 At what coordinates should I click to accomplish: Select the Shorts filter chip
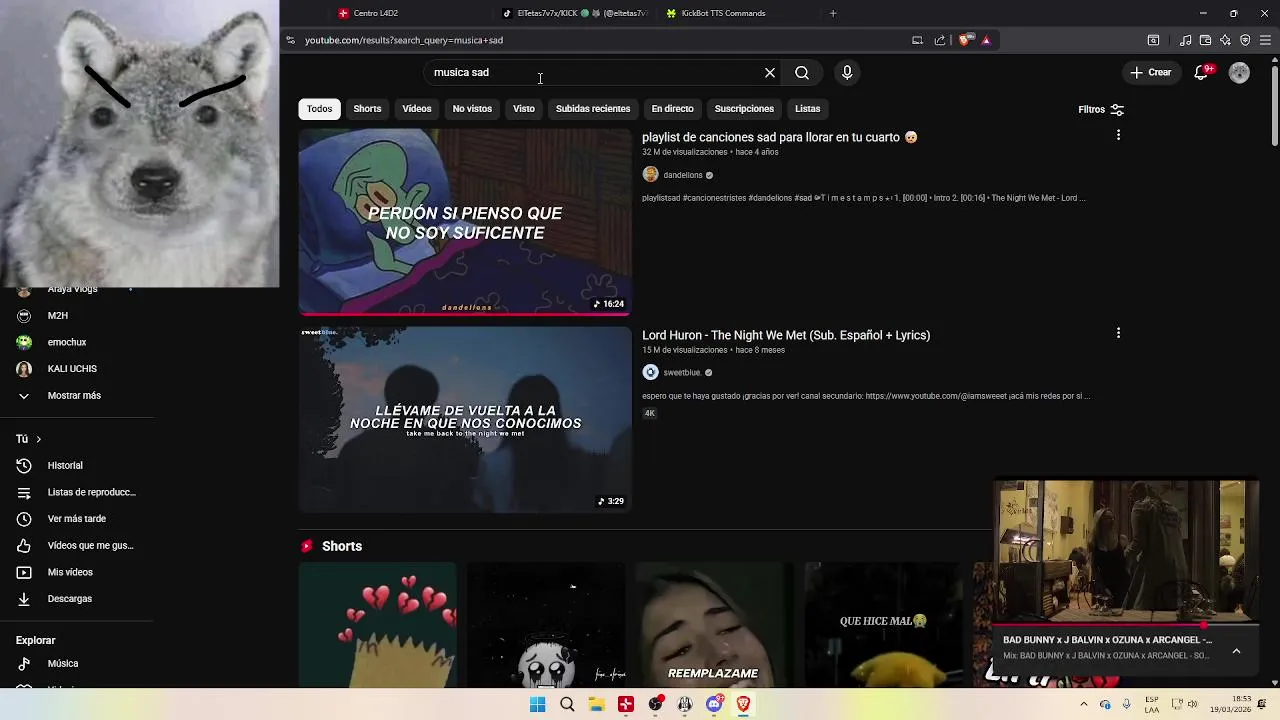(x=367, y=108)
